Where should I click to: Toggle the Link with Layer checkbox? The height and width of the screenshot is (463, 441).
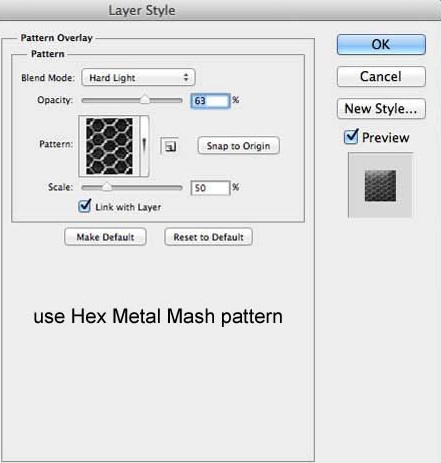(85, 206)
